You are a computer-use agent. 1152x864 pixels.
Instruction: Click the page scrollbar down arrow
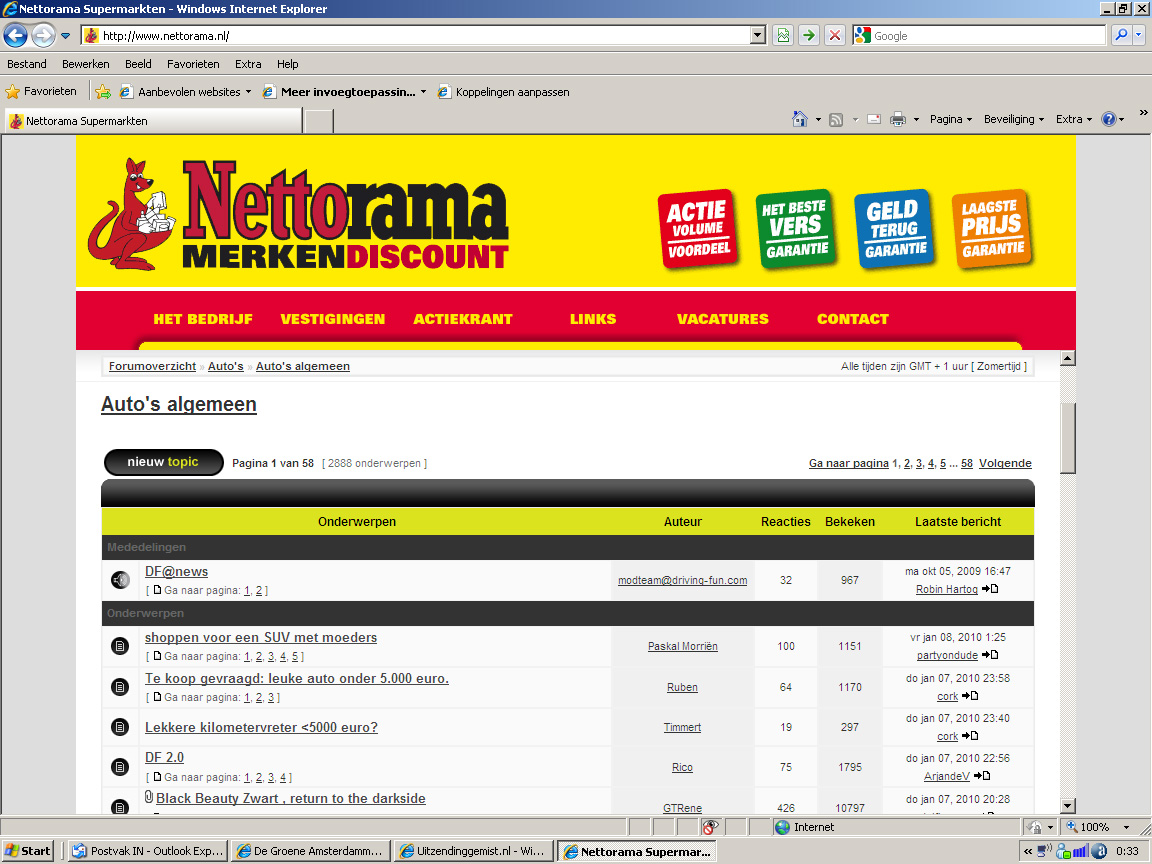1067,806
